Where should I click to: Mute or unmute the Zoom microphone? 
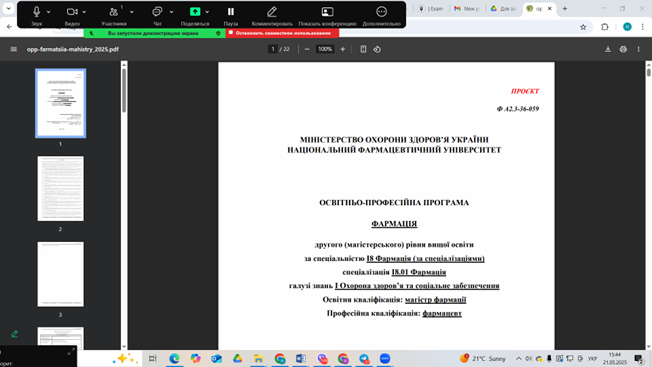[36, 15]
